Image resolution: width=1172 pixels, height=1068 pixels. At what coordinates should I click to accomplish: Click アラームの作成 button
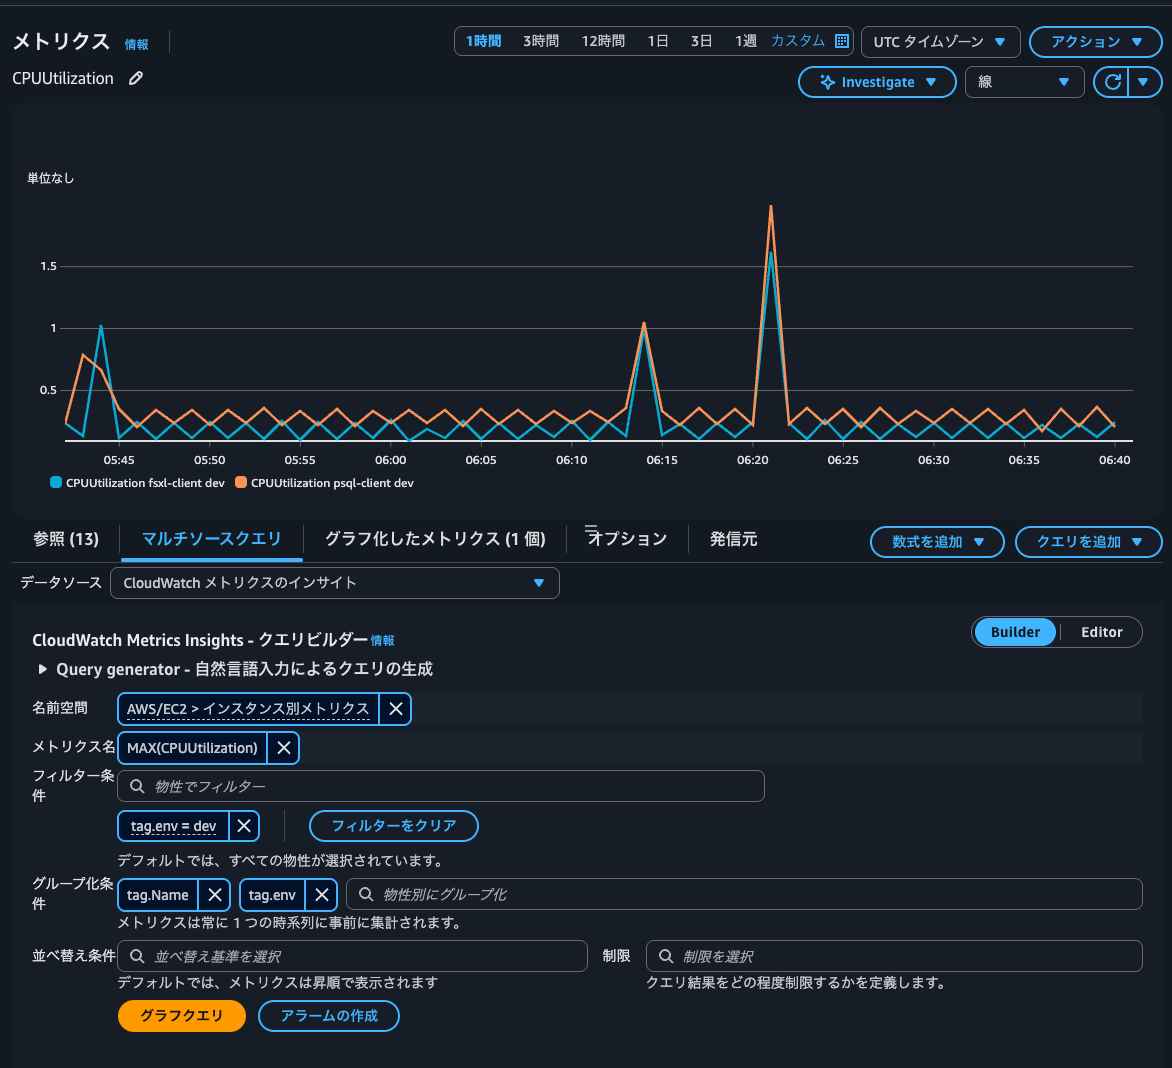(x=329, y=1016)
